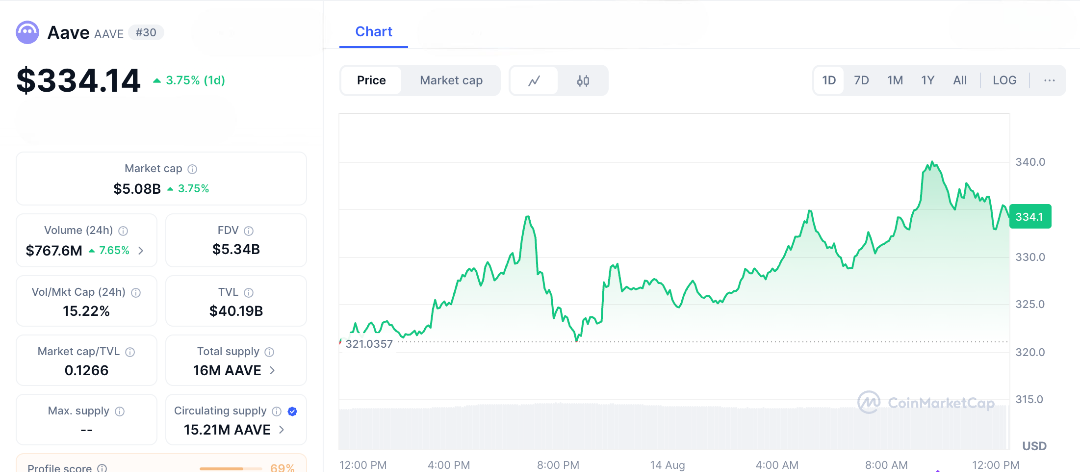
Task: Click the FDV info icon
Action: click(x=249, y=231)
